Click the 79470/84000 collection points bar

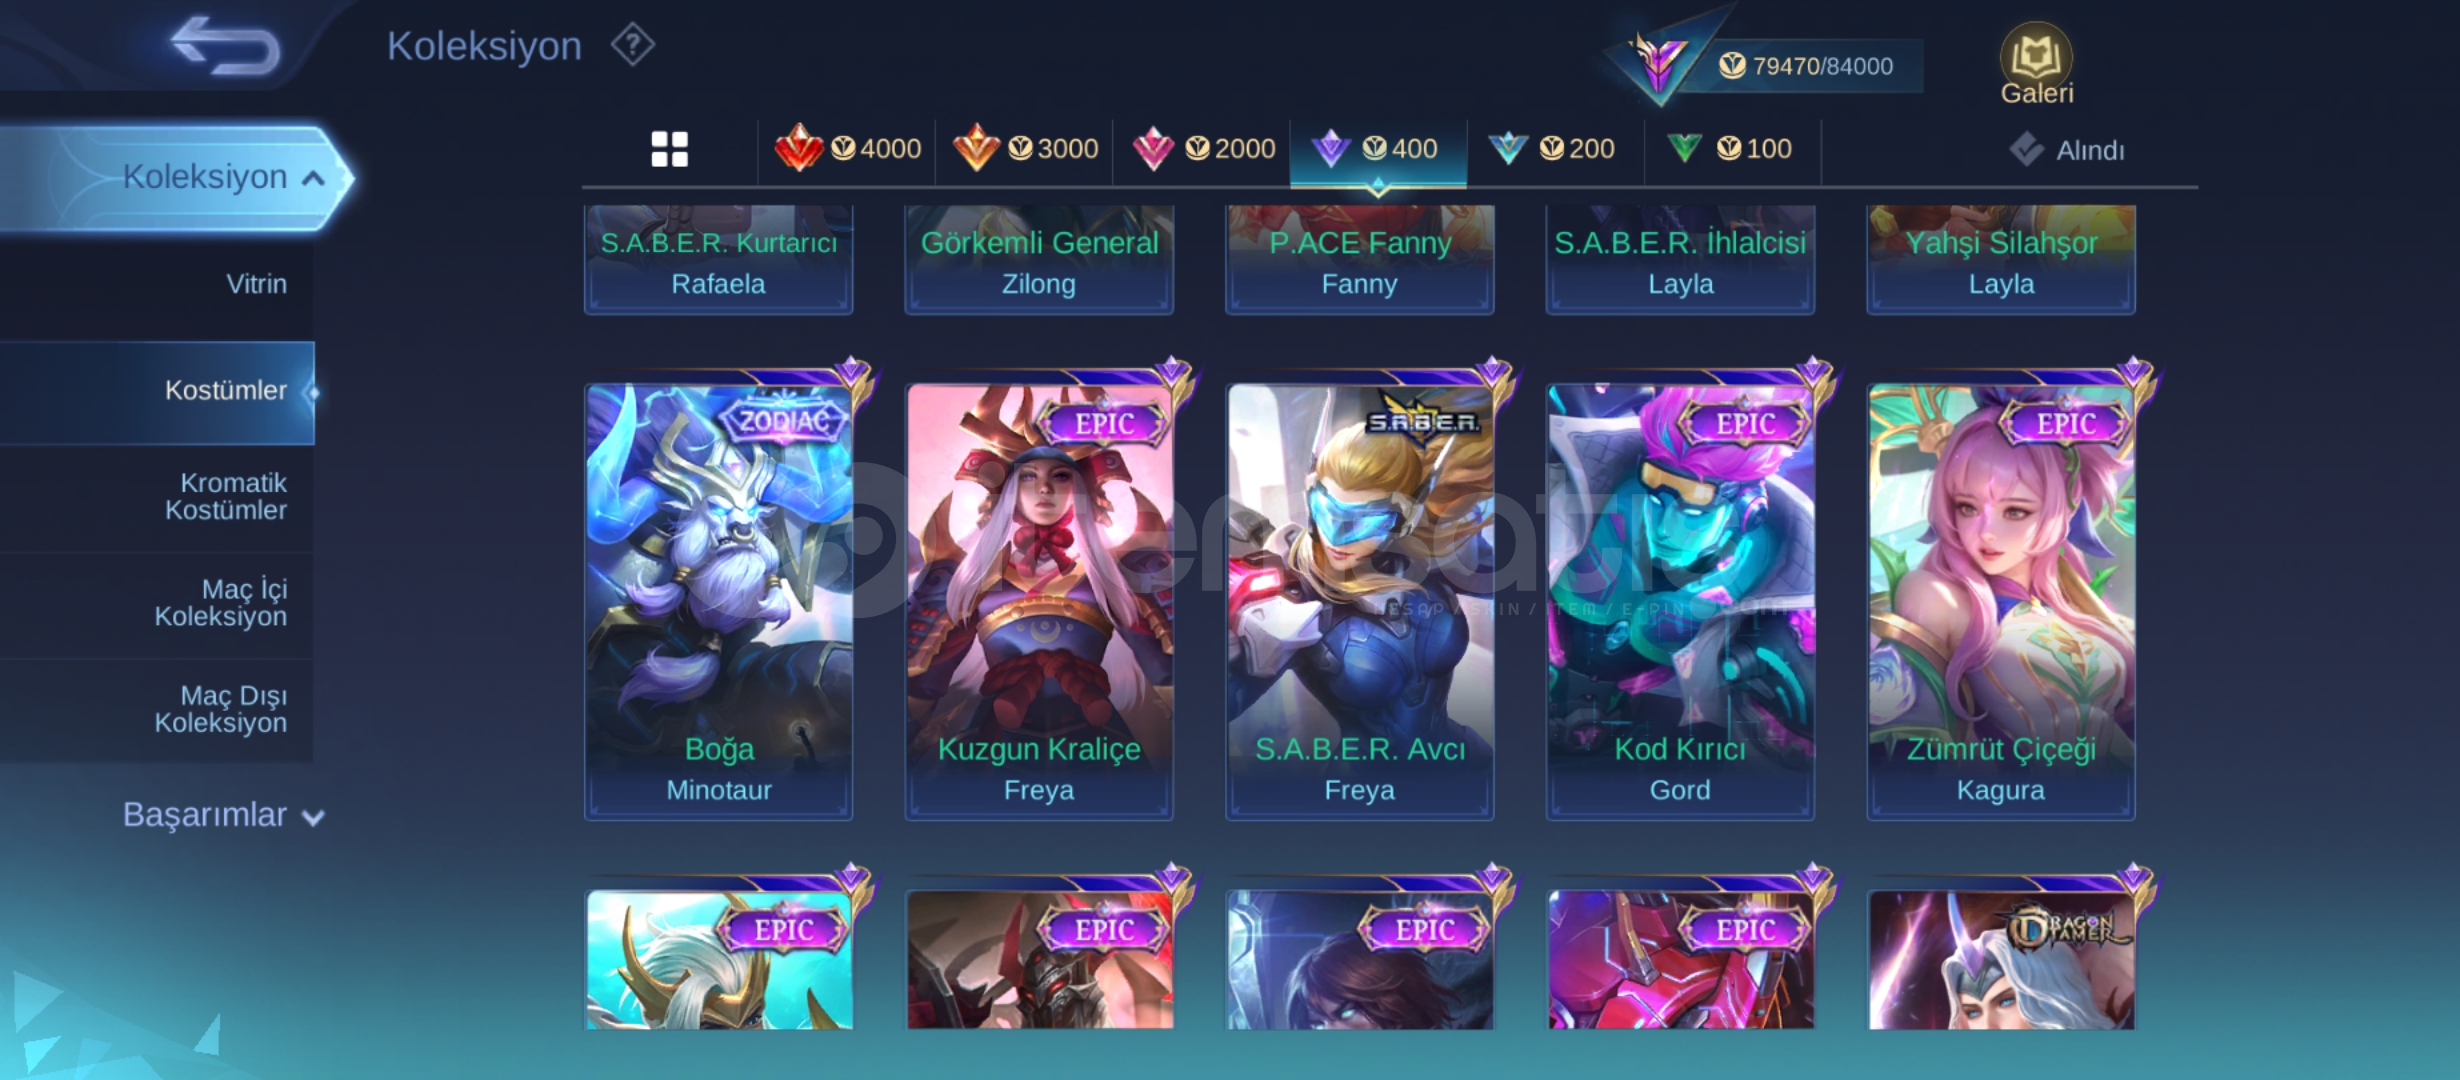[x=1806, y=66]
